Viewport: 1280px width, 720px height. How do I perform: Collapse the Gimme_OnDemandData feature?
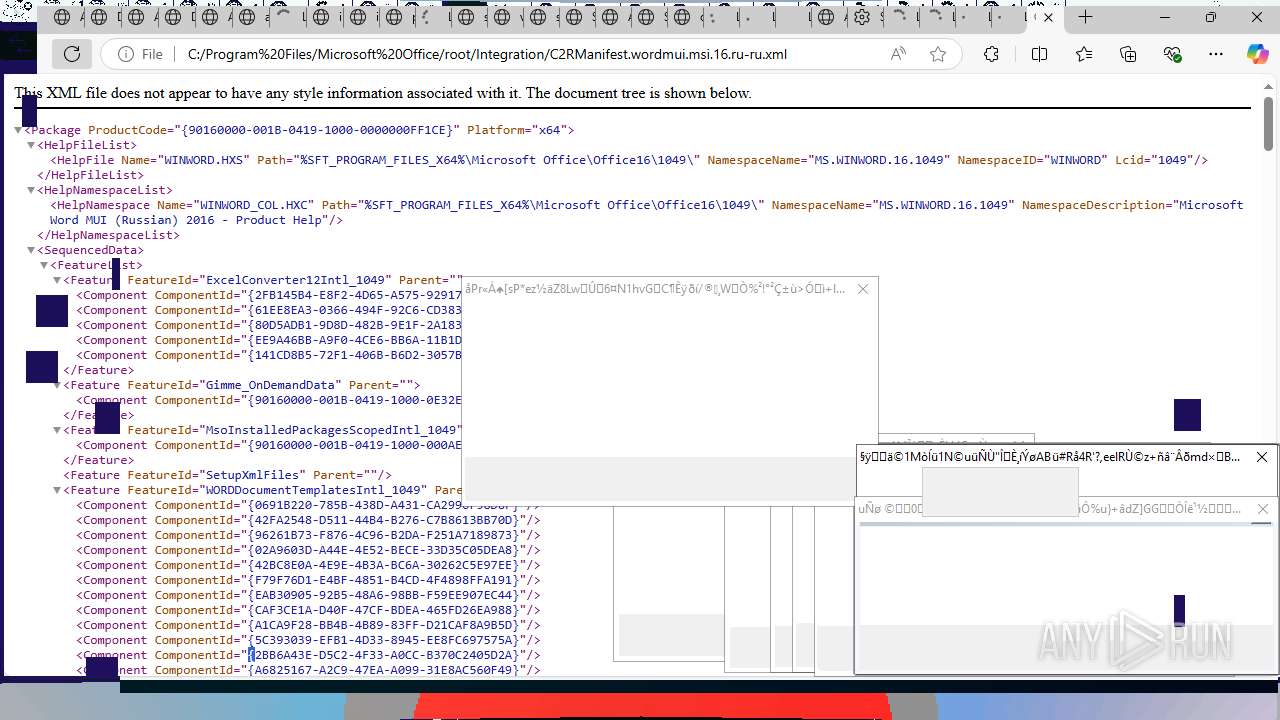click(57, 385)
